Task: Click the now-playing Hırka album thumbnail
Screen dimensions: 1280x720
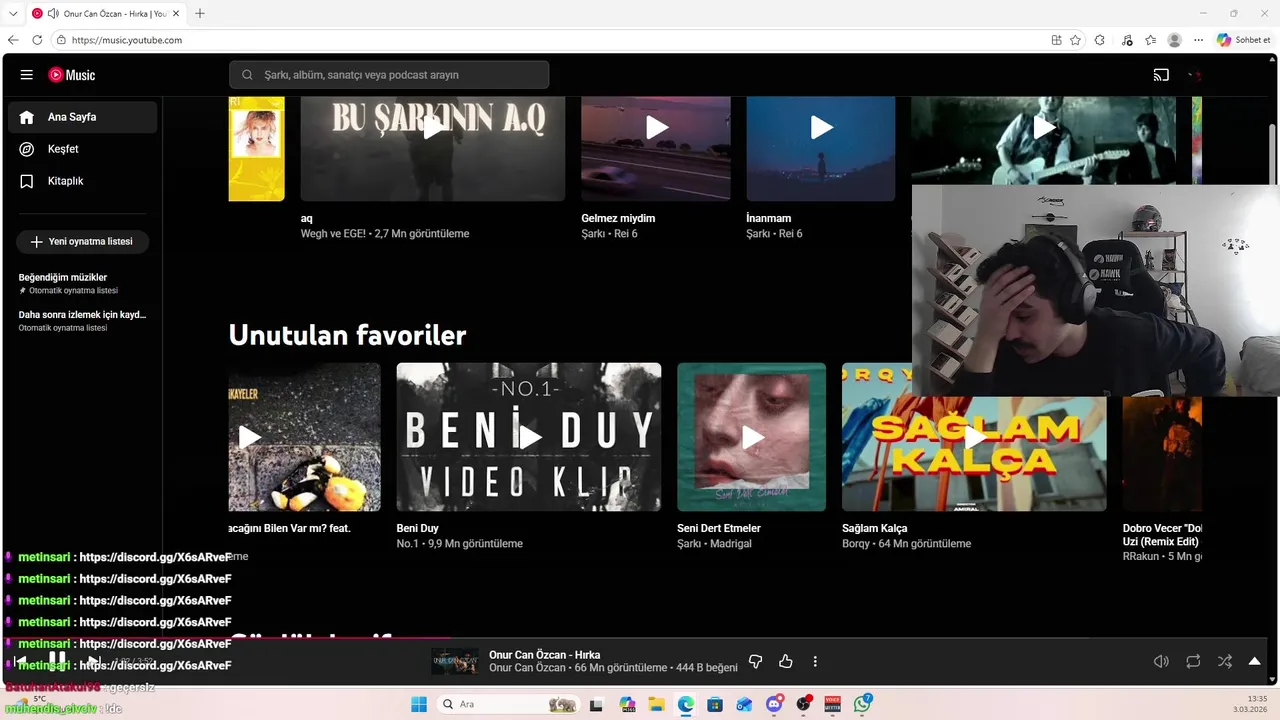Action: click(455, 661)
